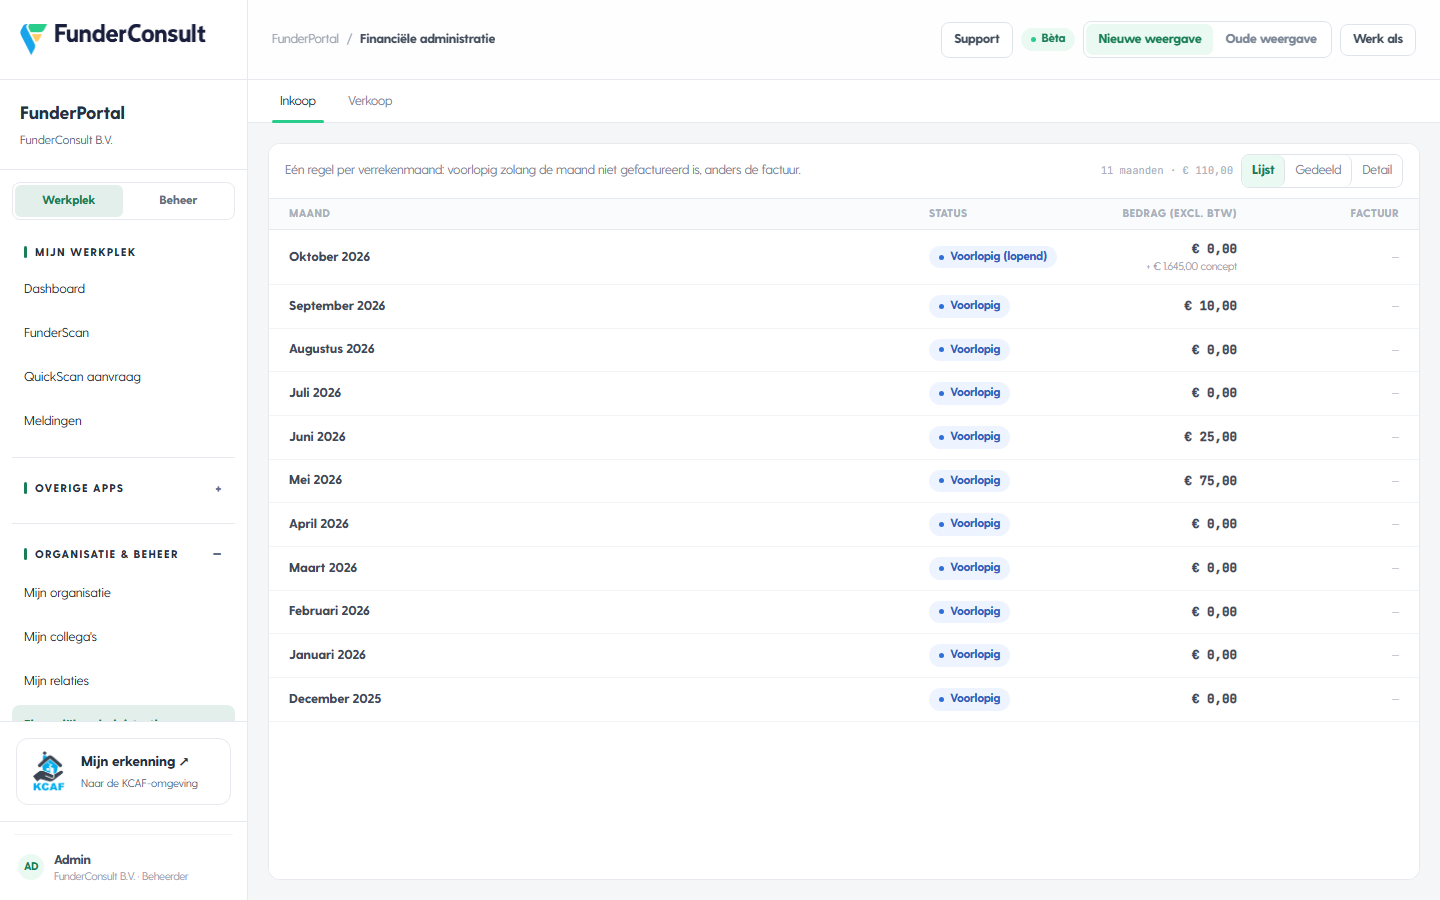Open Mijn erkenning external link
This screenshot has width=1440, height=900.
(x=135, y=762)
